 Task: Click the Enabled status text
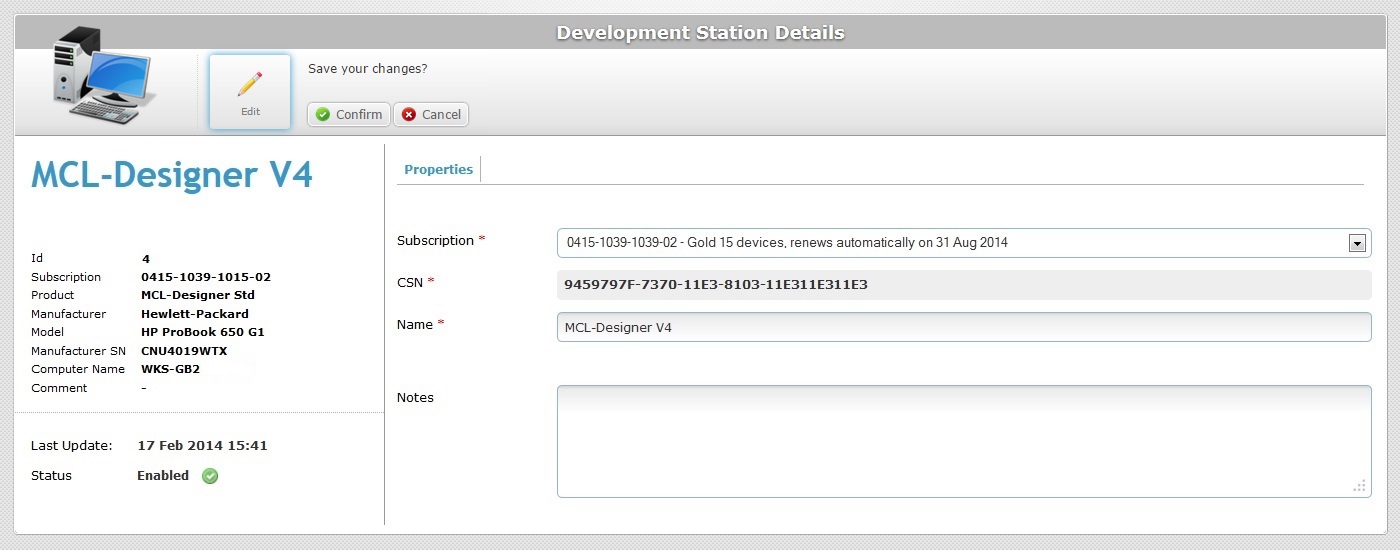[163, 476]
